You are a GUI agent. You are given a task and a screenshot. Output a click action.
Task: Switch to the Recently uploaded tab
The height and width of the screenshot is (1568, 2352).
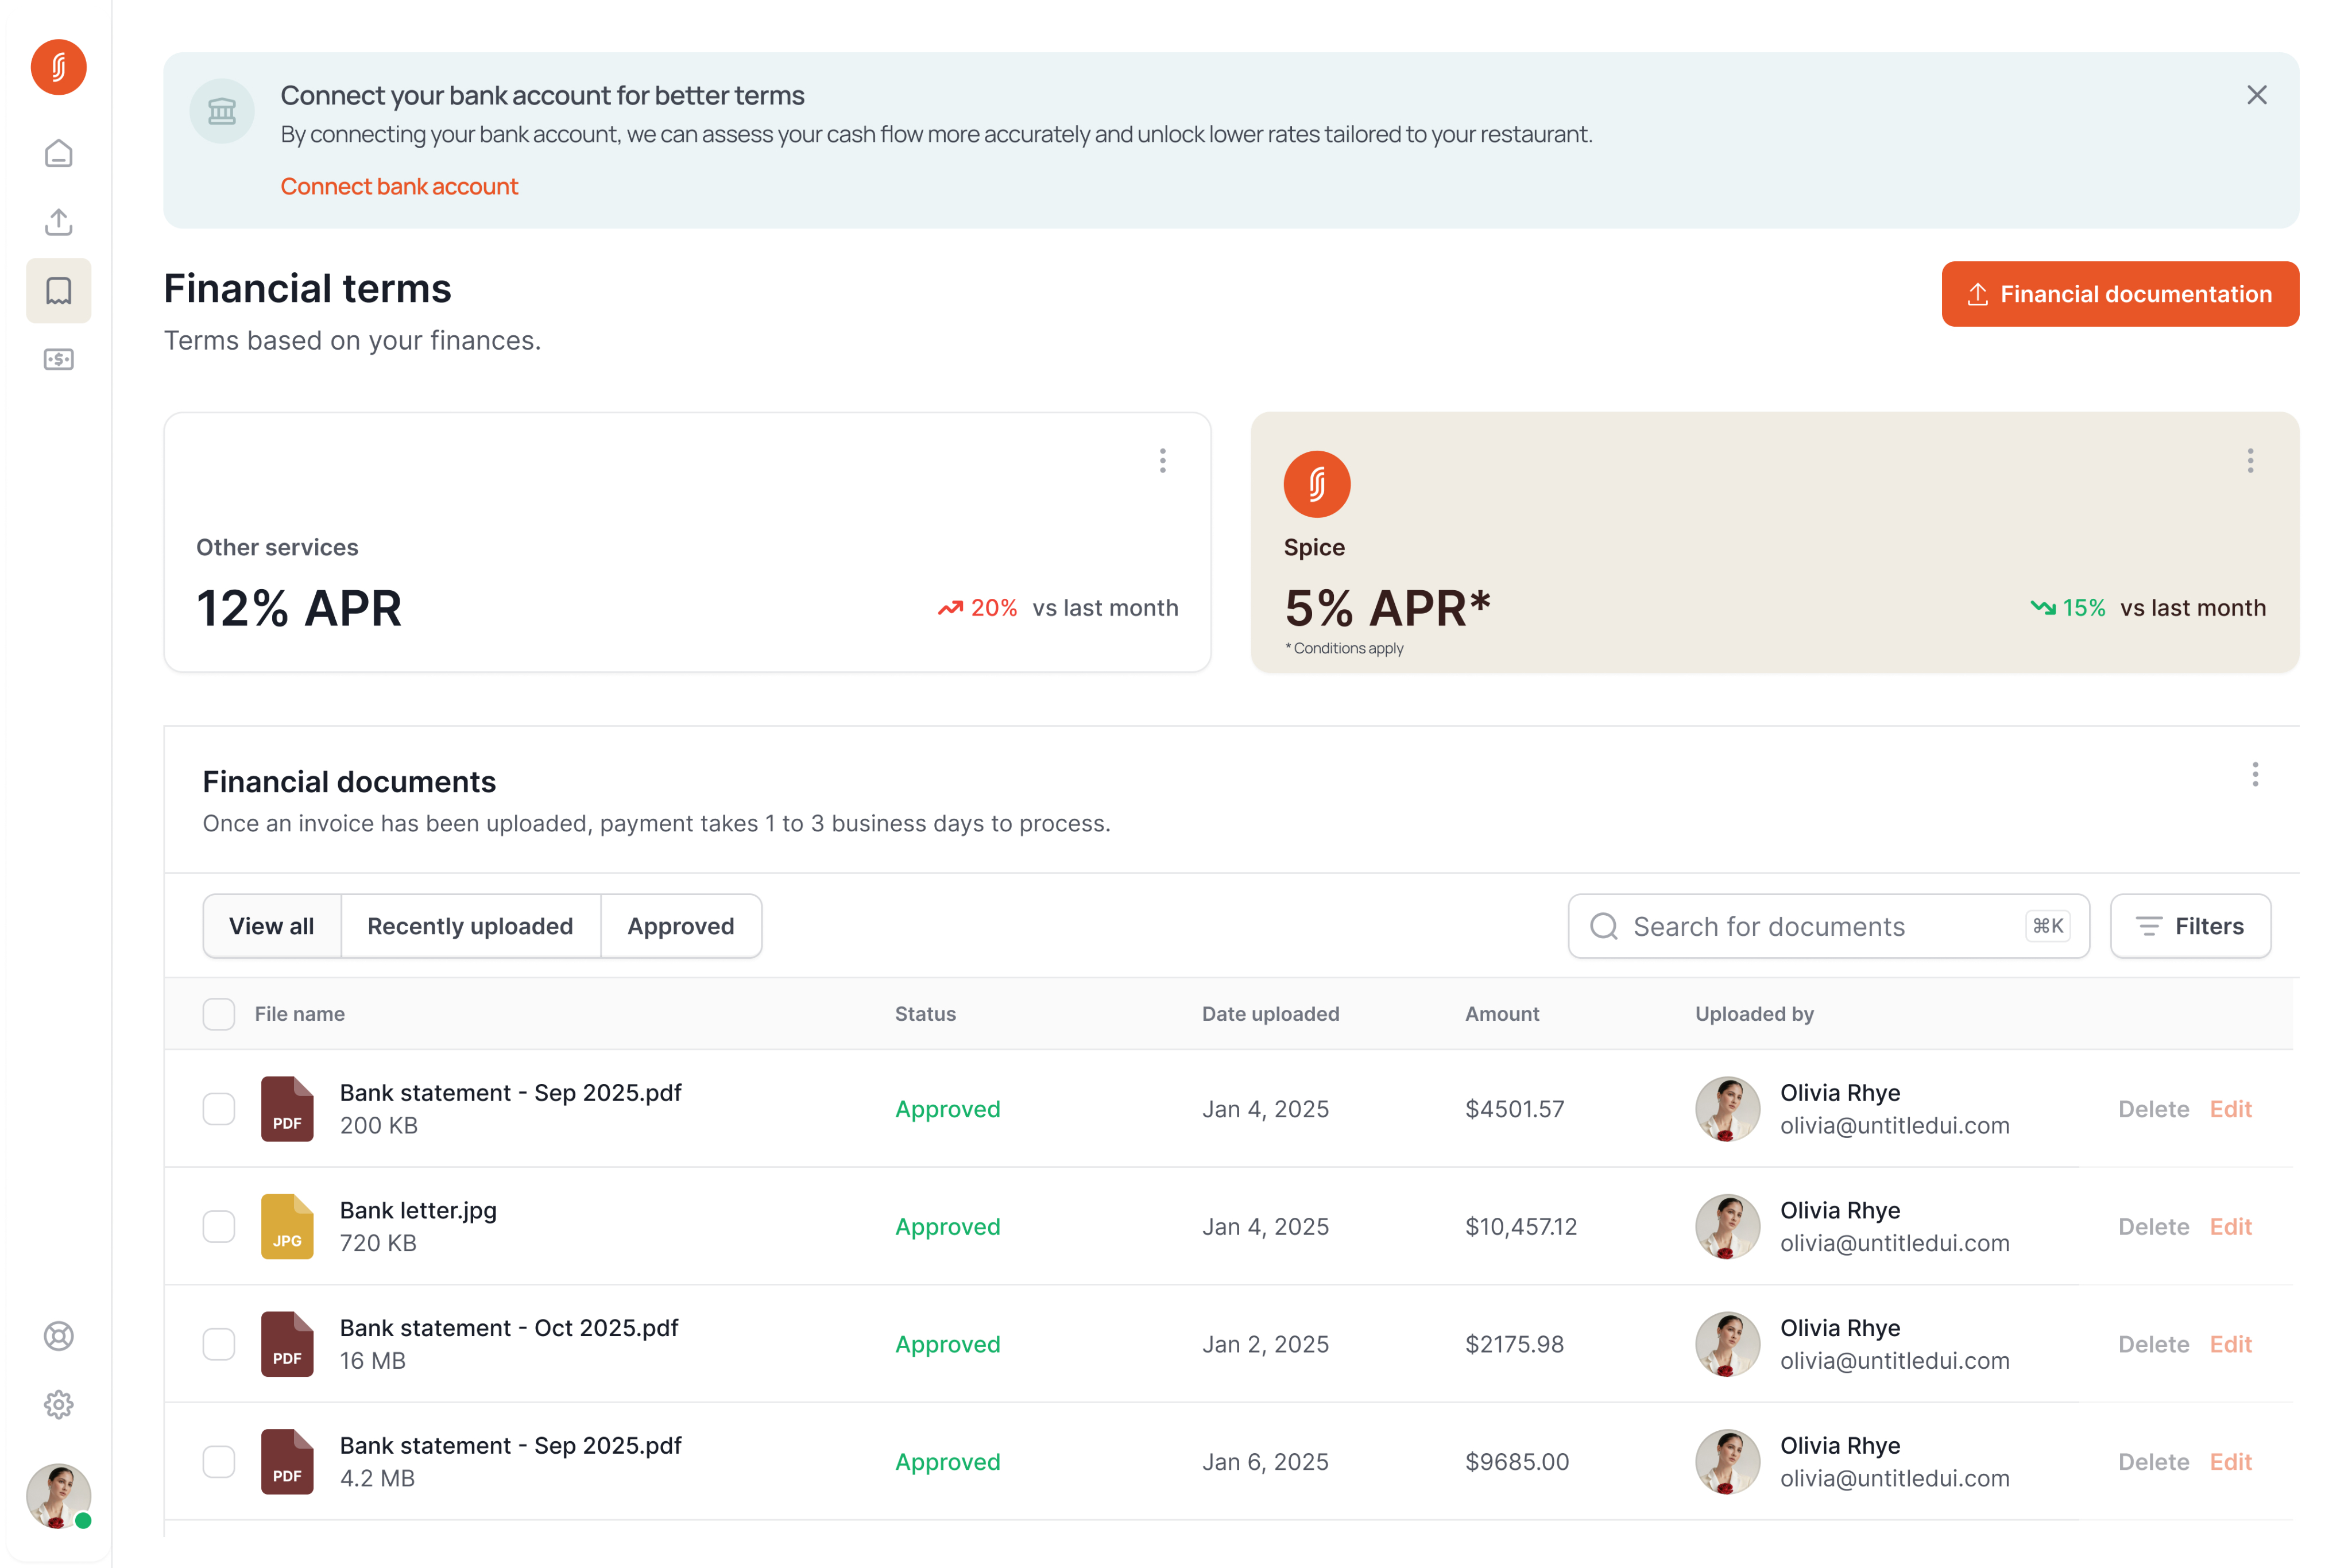tap(470, 926)
